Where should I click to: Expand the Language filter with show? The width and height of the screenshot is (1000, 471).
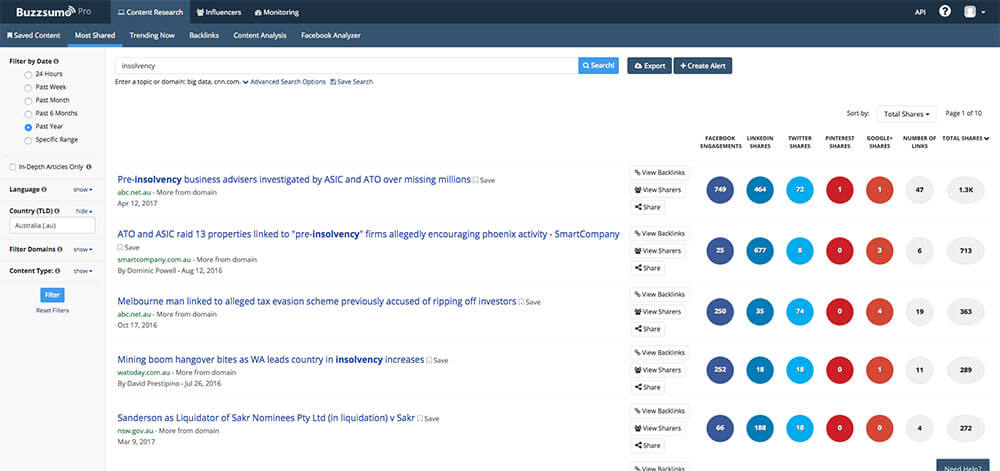pyautogui.click(x=83, y=190)
